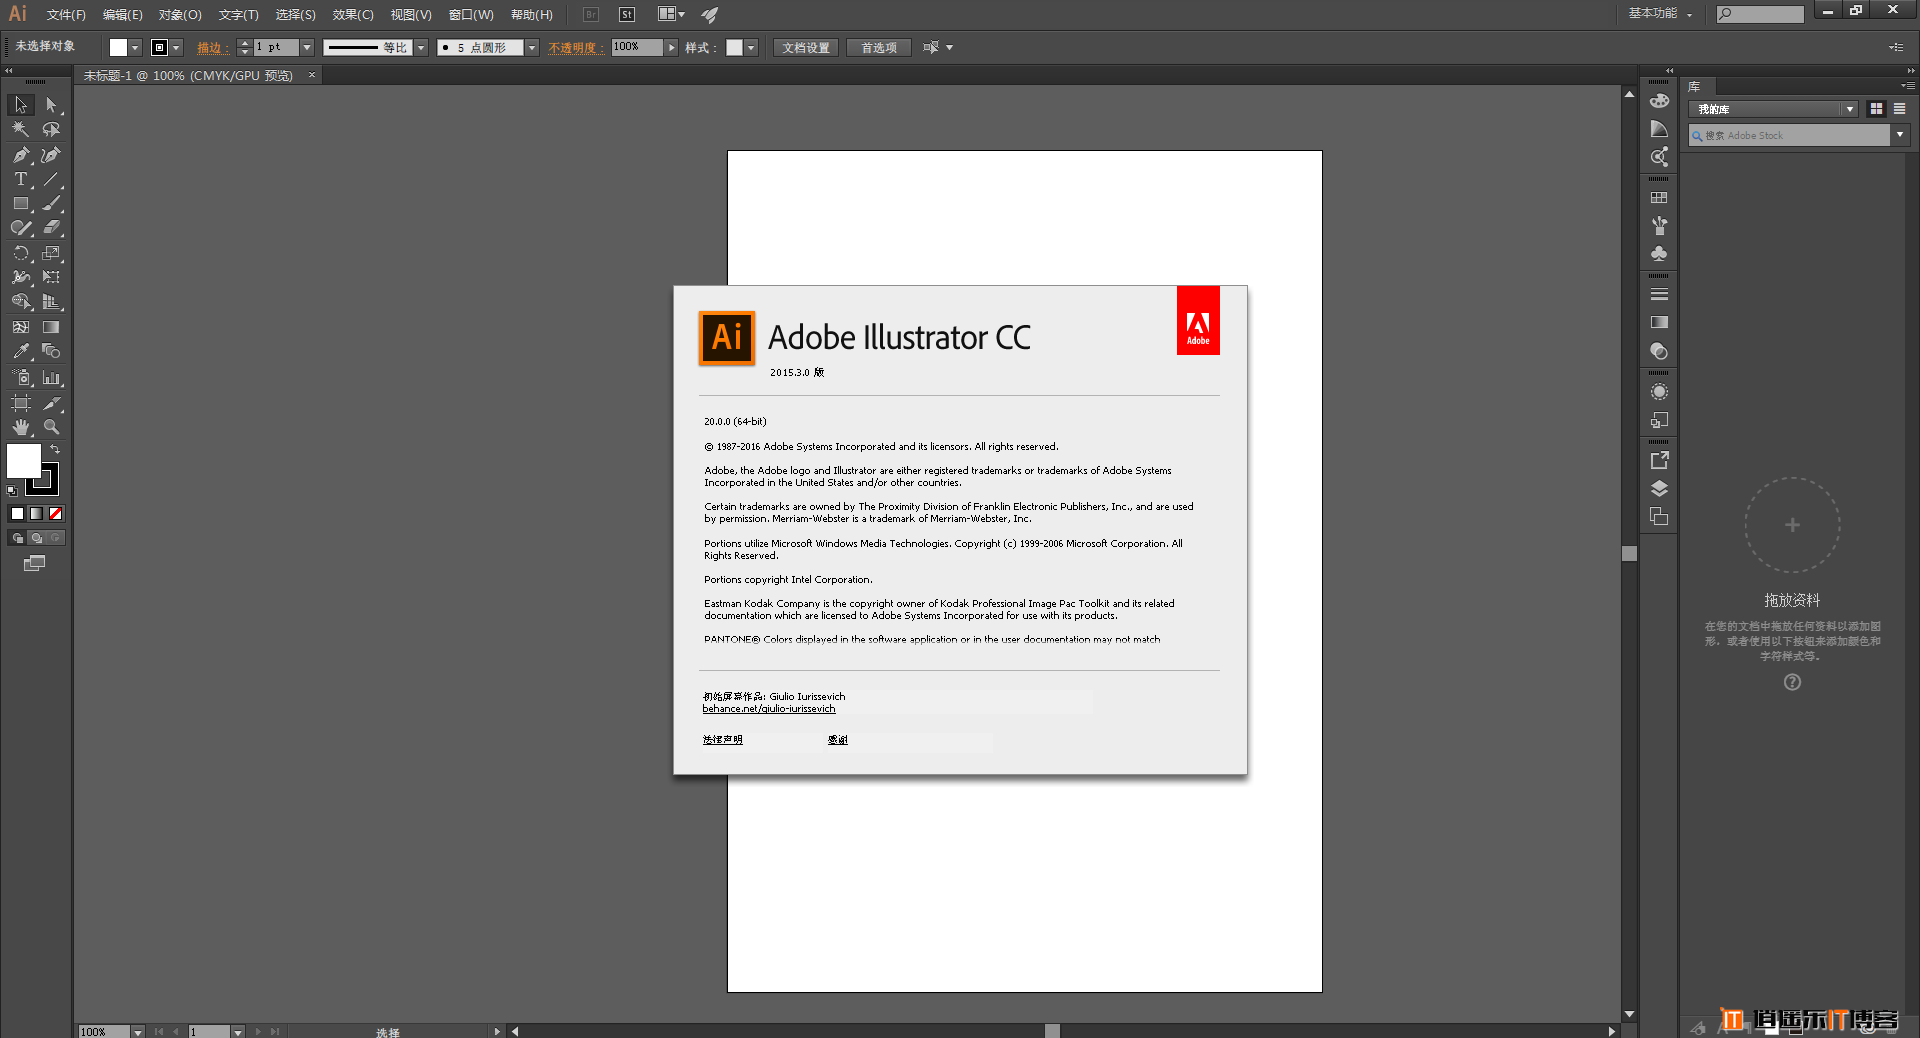Select the Type tool
Image resolution: width=1920 pixels, height=1038 pixels.
(x=21, y=180)
